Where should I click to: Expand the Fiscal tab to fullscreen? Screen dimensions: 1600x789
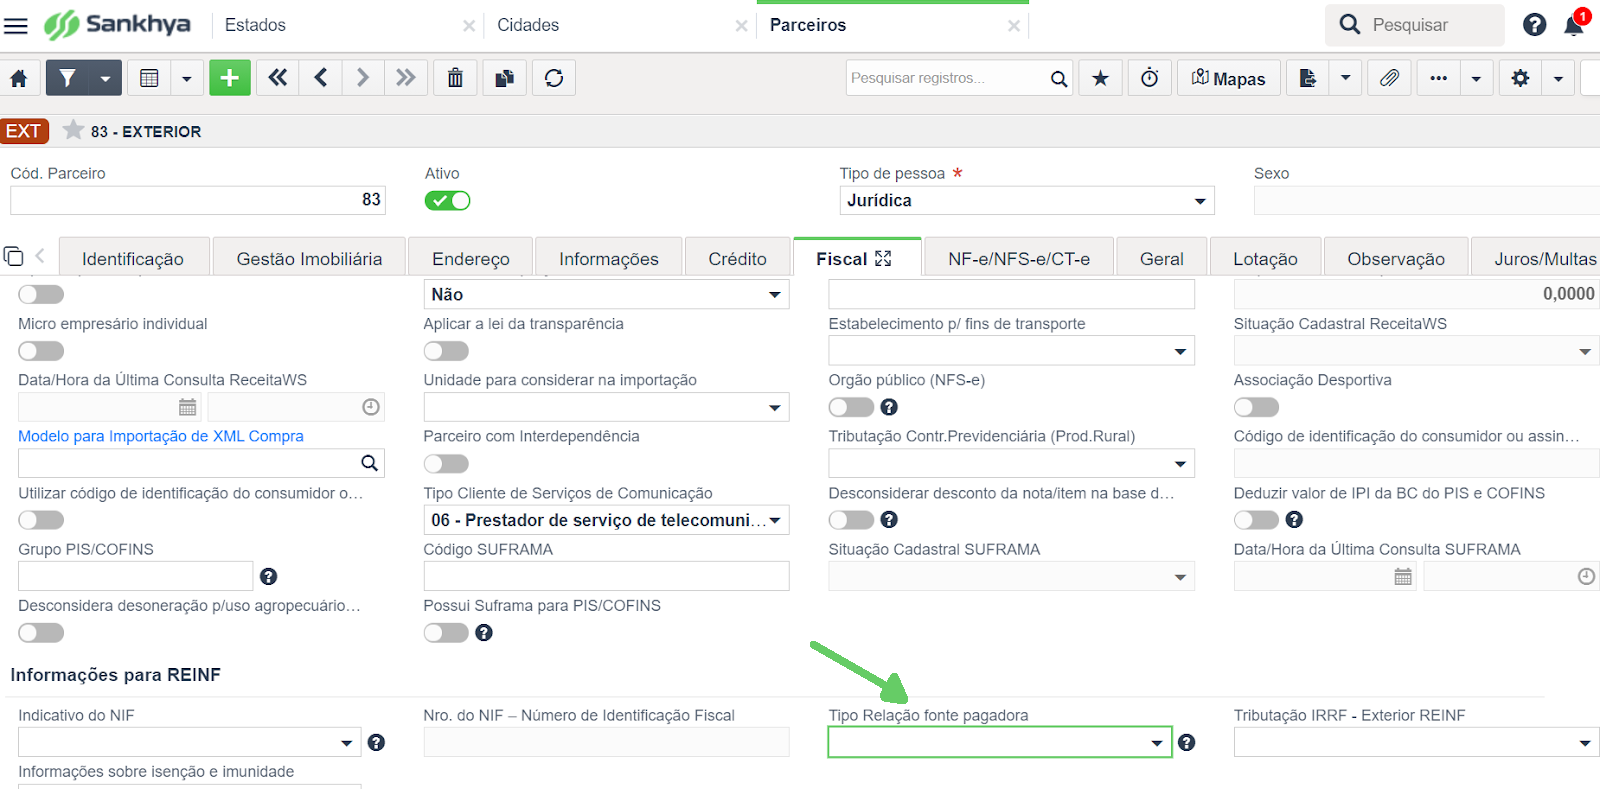pyautogui.click(x=883, y=259)
